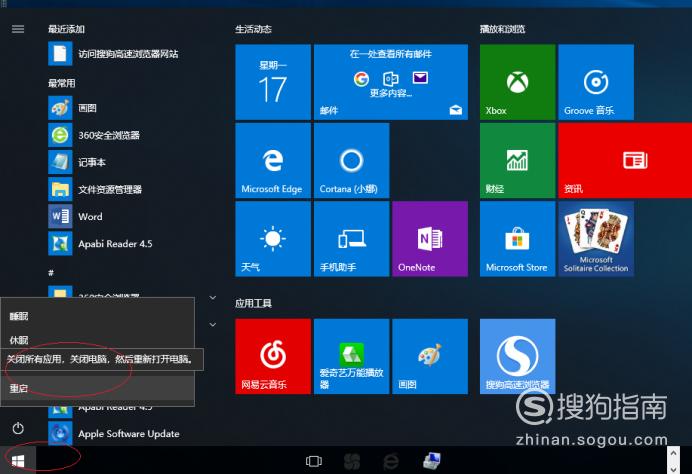Open Microsoft Solitaire Collection tile

596,239
